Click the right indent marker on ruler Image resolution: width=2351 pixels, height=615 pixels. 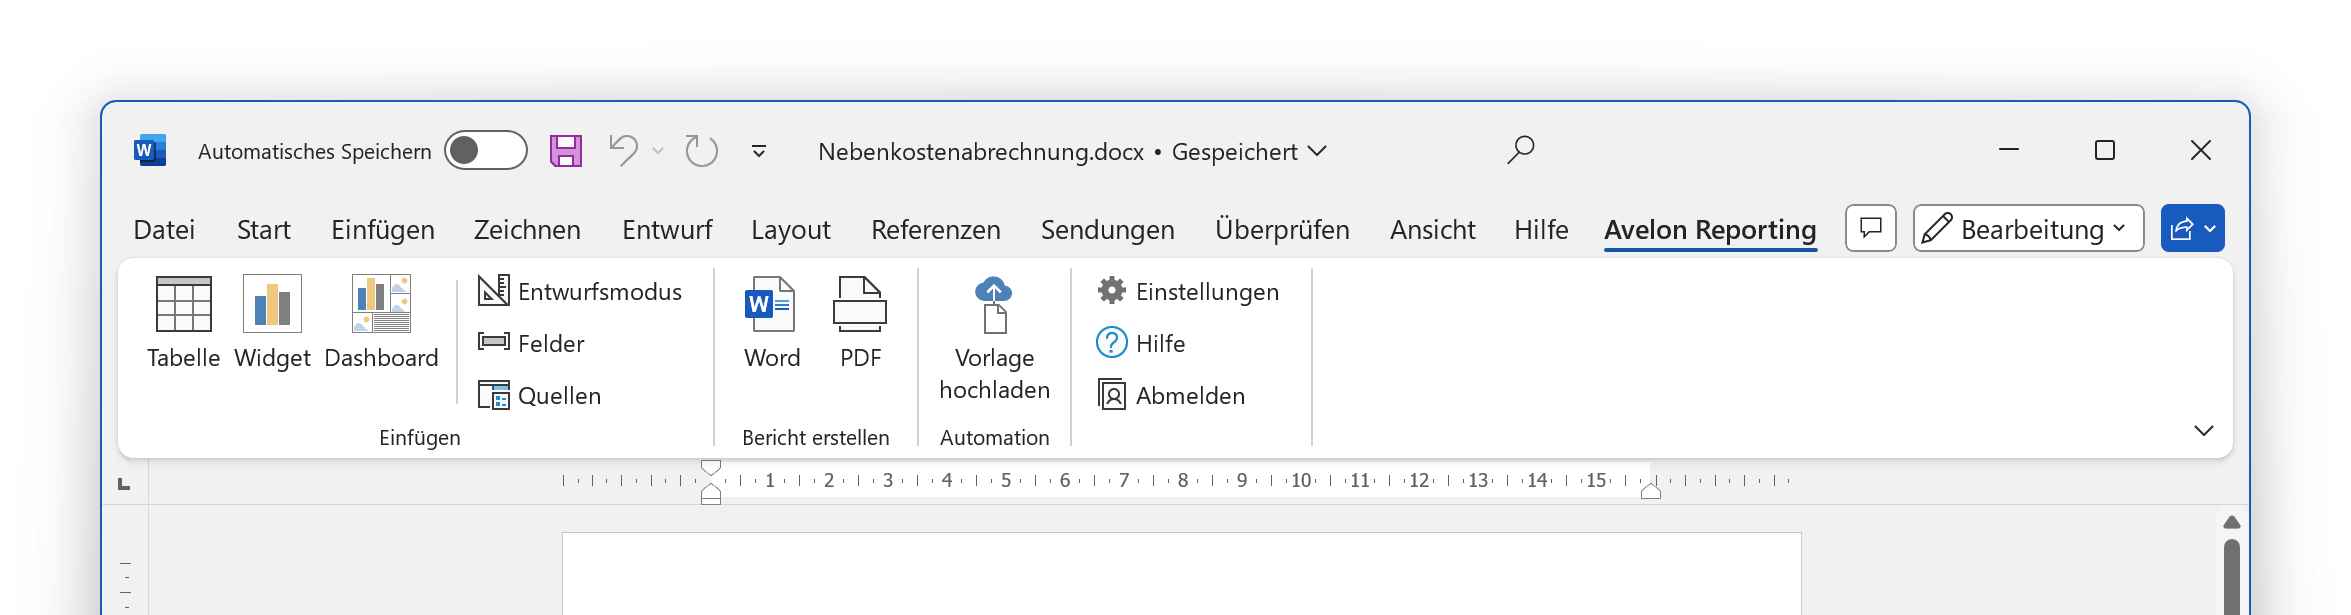point(1651,491)
